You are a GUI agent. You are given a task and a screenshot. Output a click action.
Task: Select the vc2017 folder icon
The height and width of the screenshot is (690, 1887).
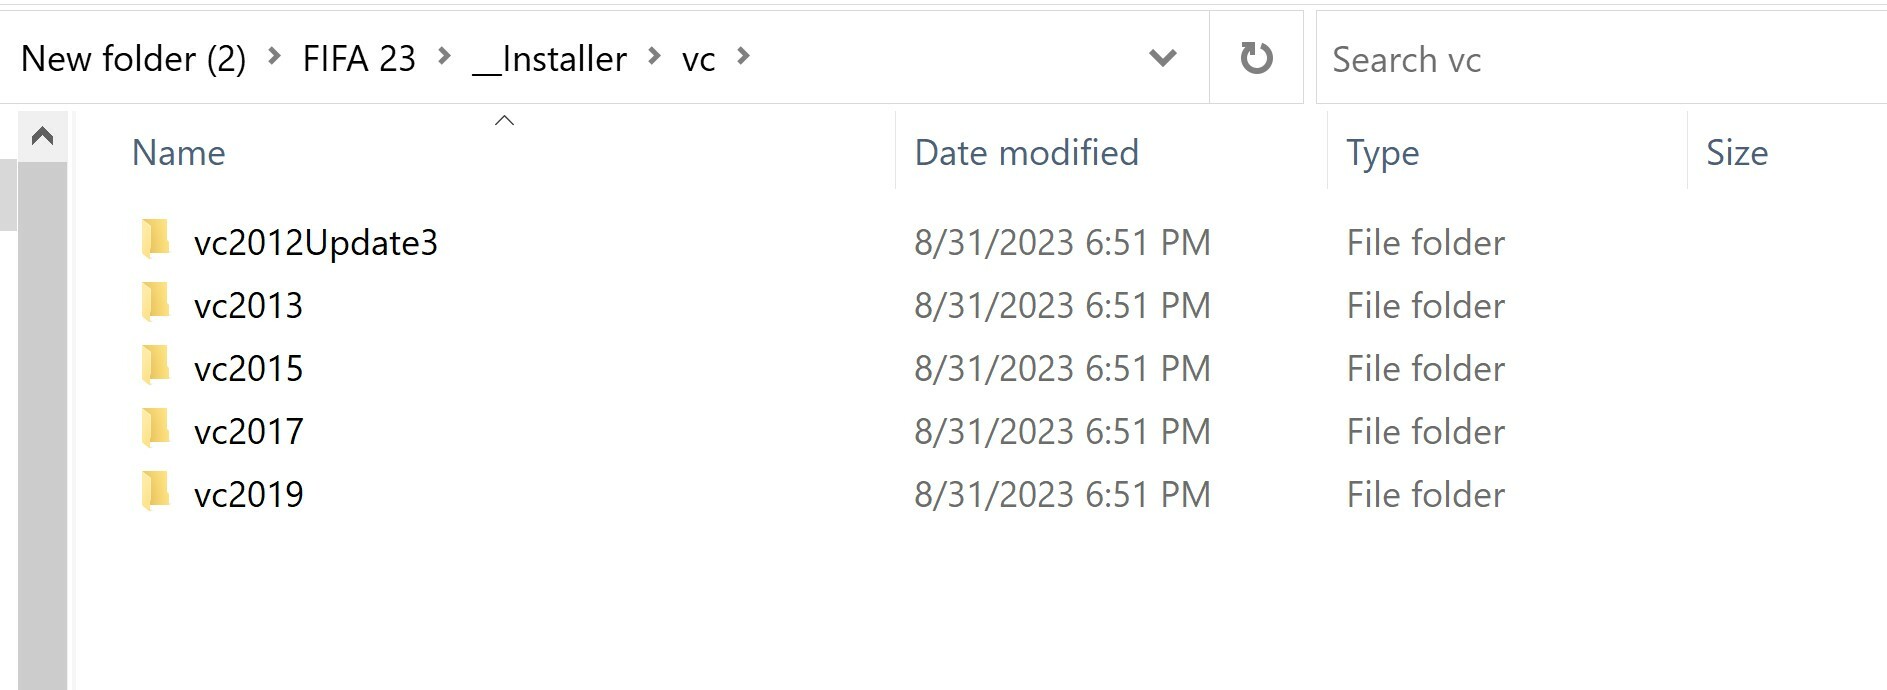click(156, 429)
